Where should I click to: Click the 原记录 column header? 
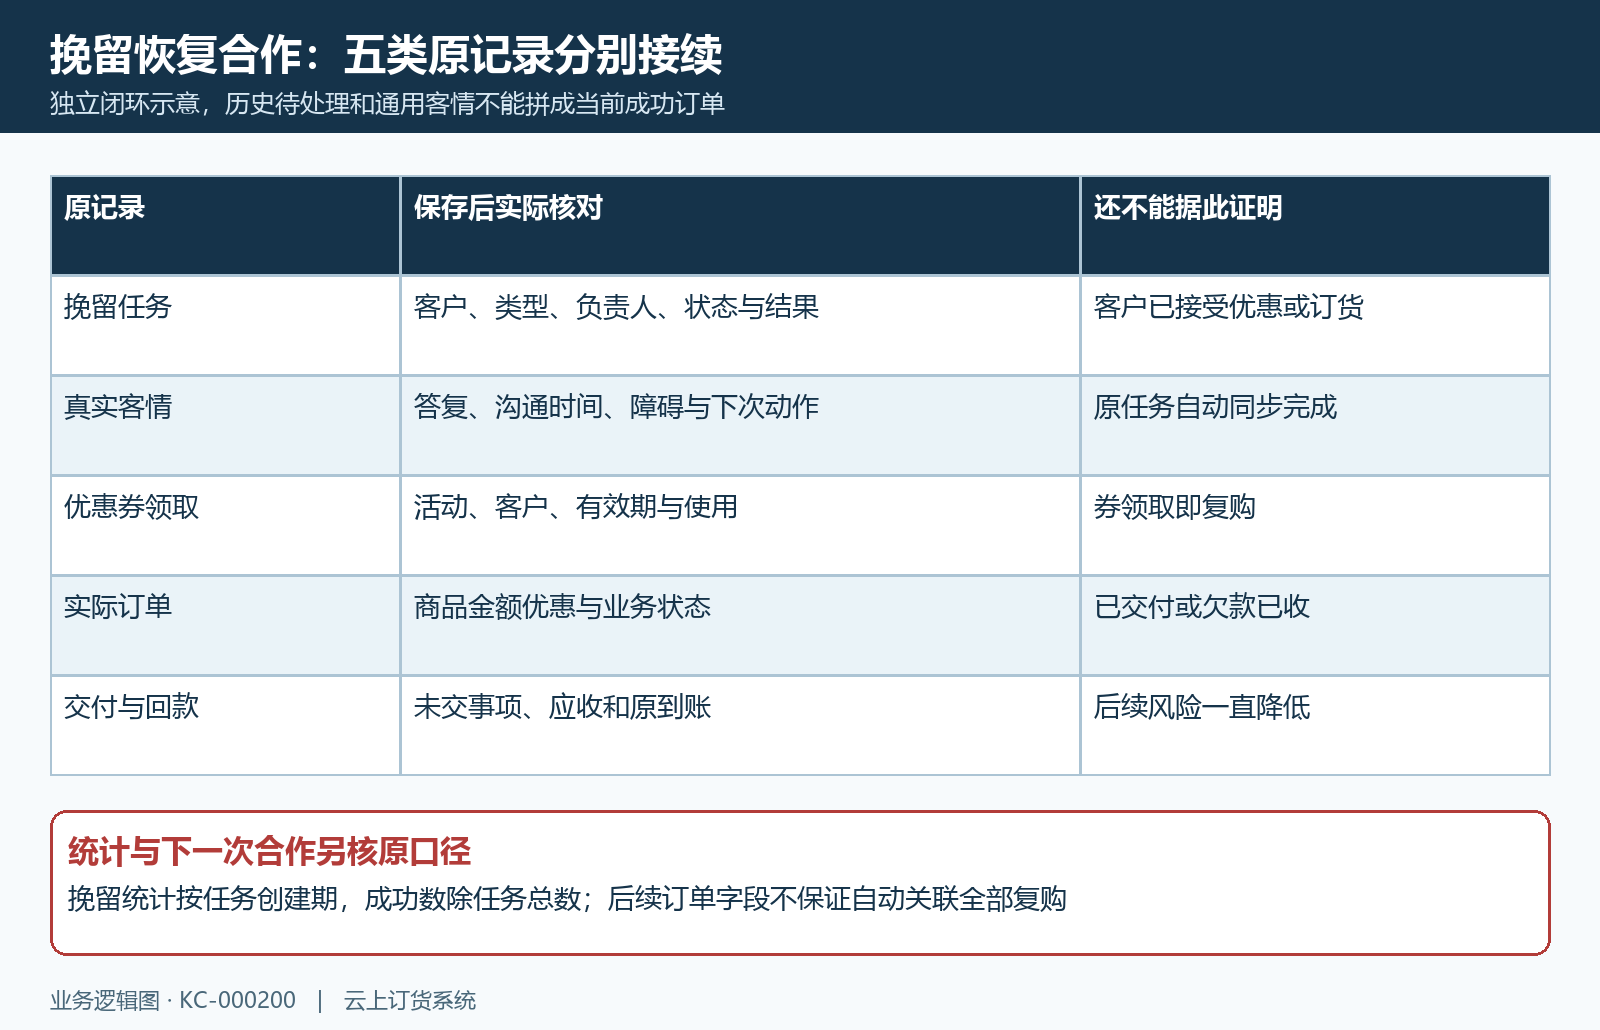(225, 226)
